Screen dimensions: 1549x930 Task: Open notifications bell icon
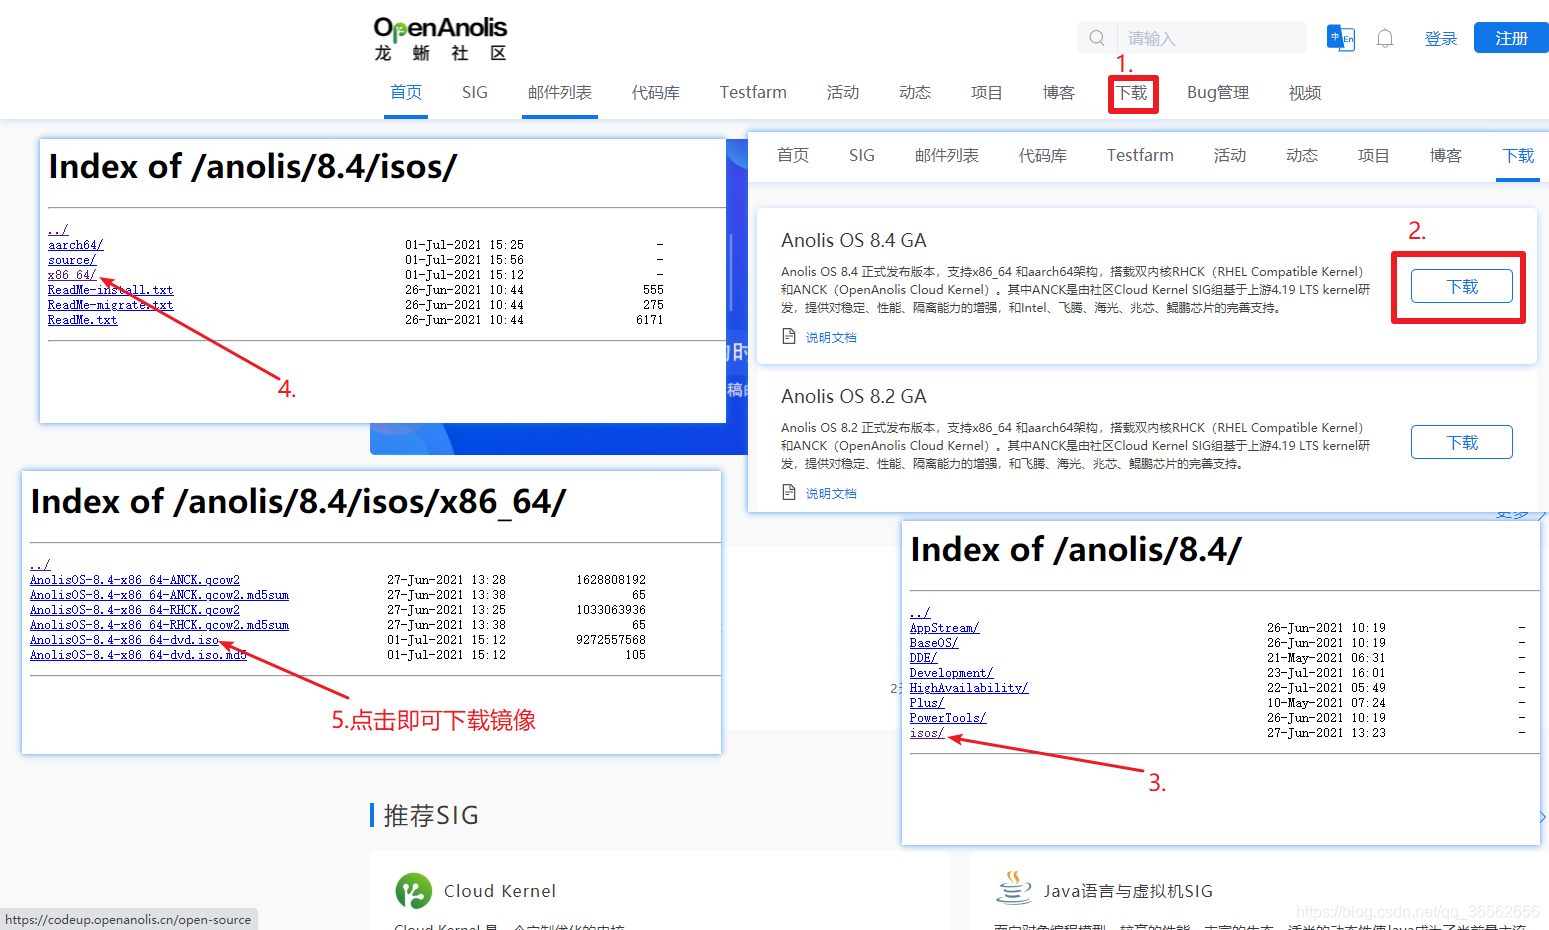[x=1385, y=39]
